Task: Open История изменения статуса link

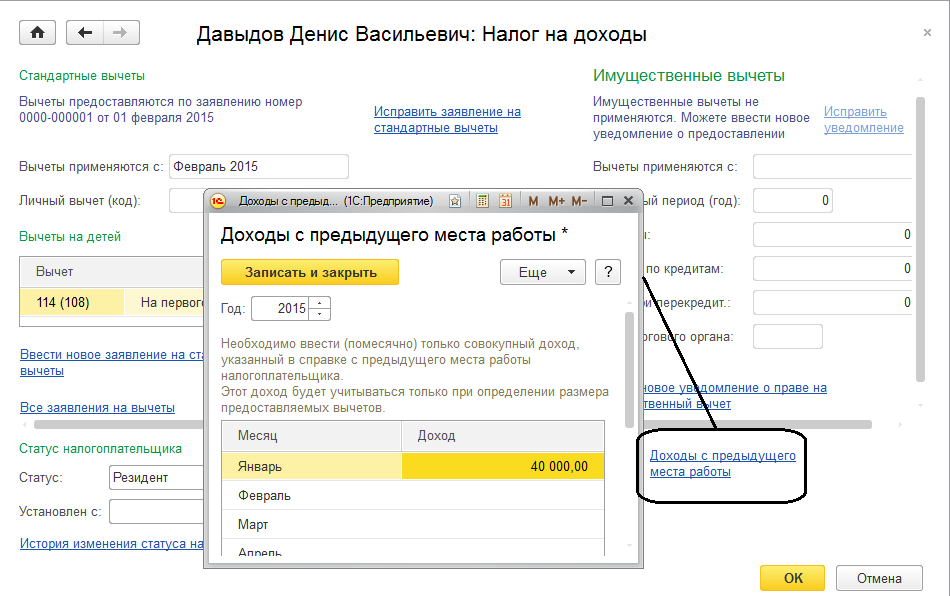Action: pos(111,543)
